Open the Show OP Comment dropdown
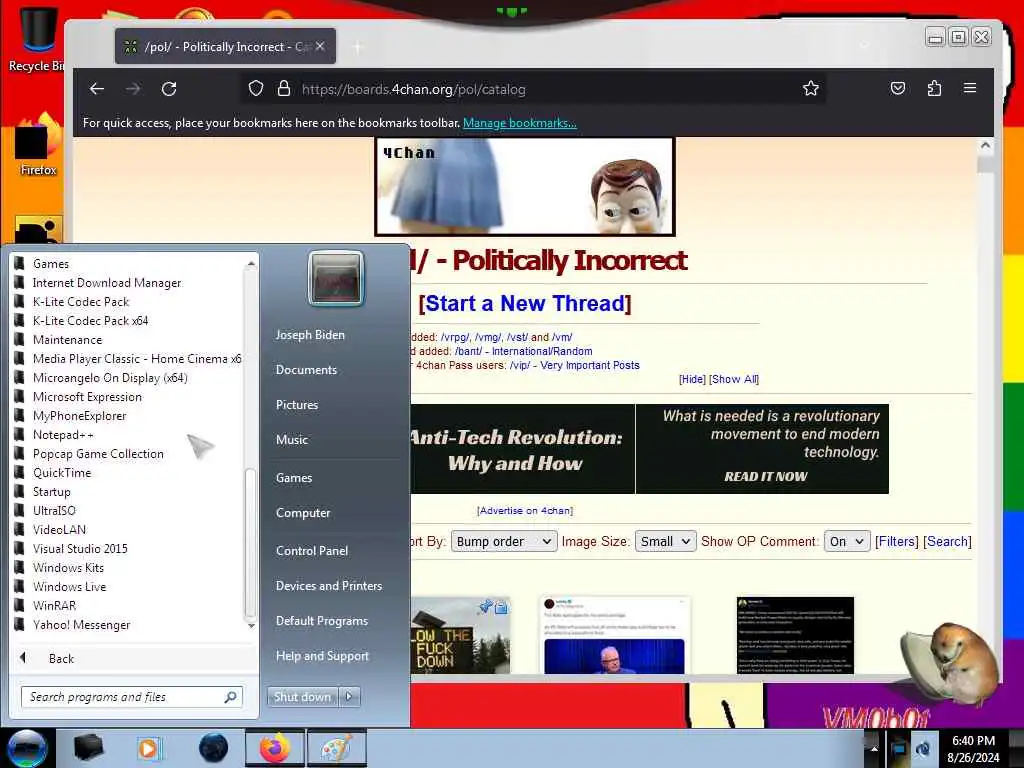The height and width of the screenshot is (768, 1024). coord(846,541)
